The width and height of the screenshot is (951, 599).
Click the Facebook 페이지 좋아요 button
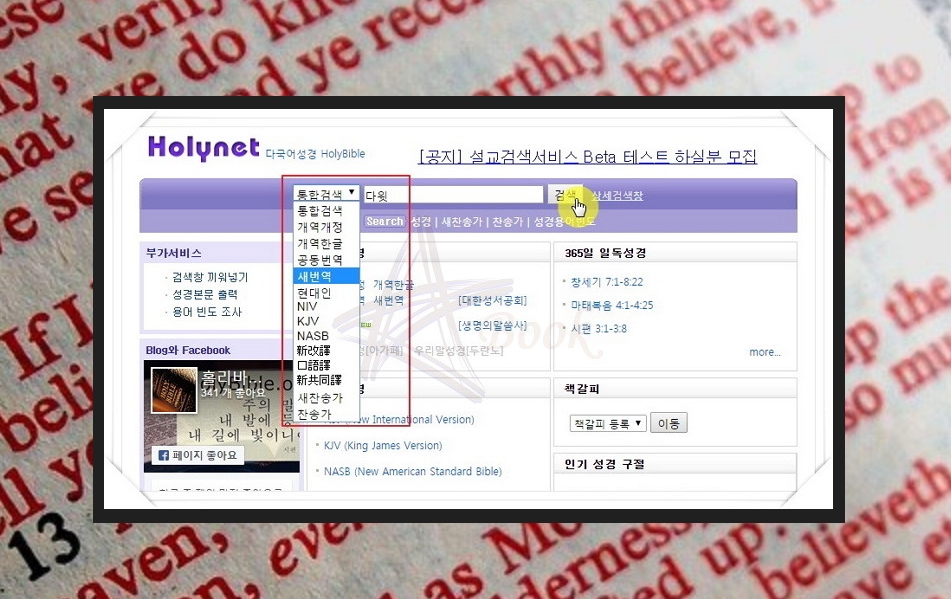point(198,455)
